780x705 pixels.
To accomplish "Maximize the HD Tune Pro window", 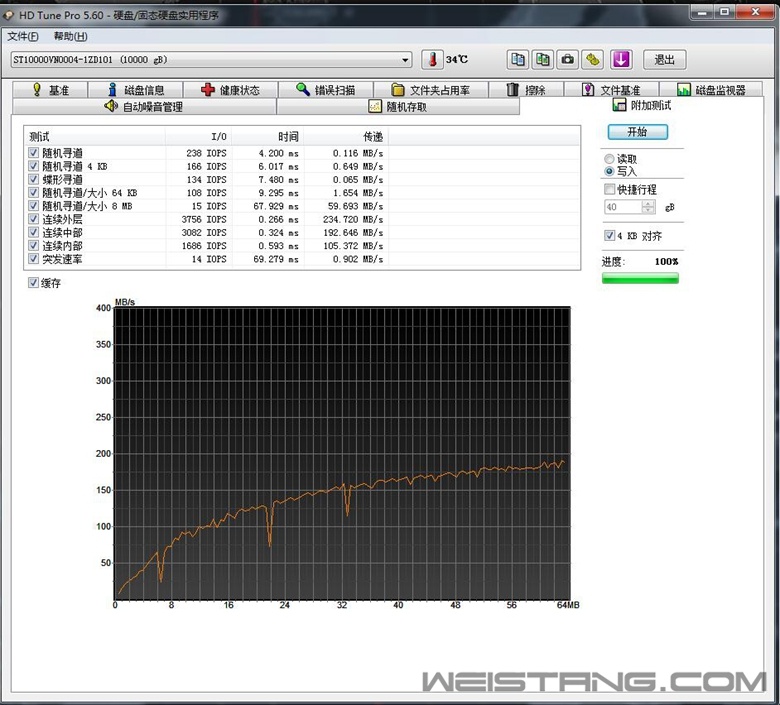I will [x=725, y=11].
